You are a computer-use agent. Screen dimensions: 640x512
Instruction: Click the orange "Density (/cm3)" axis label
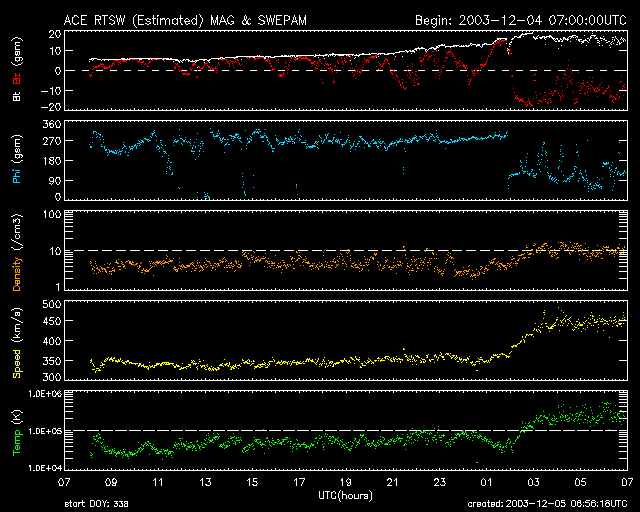click(x=17, y=252)
